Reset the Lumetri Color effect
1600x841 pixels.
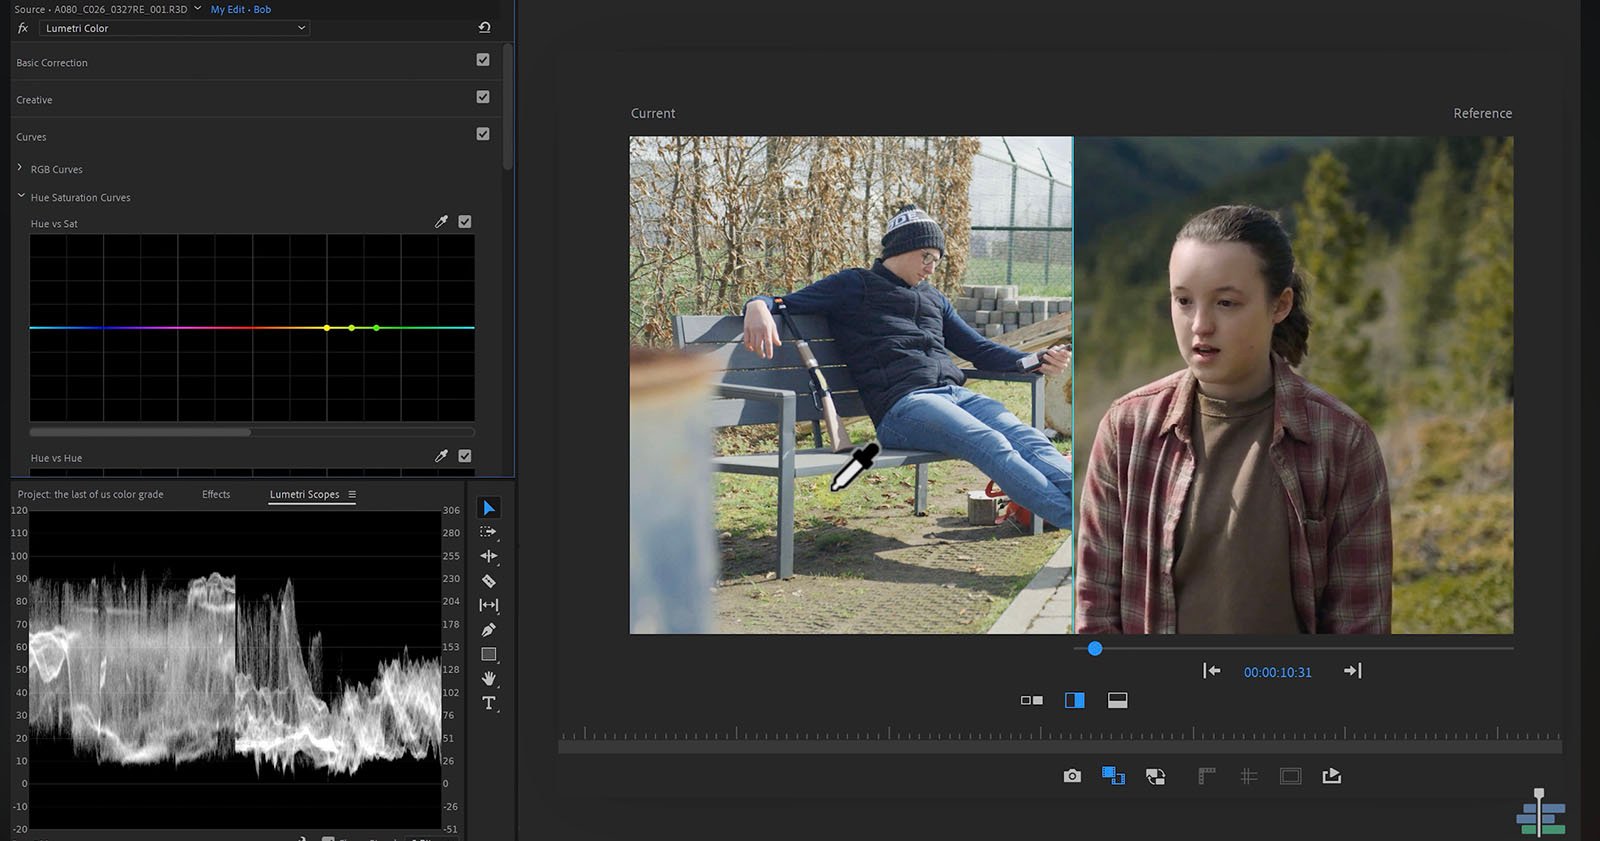pyautogui.click(x=485, y=28)
